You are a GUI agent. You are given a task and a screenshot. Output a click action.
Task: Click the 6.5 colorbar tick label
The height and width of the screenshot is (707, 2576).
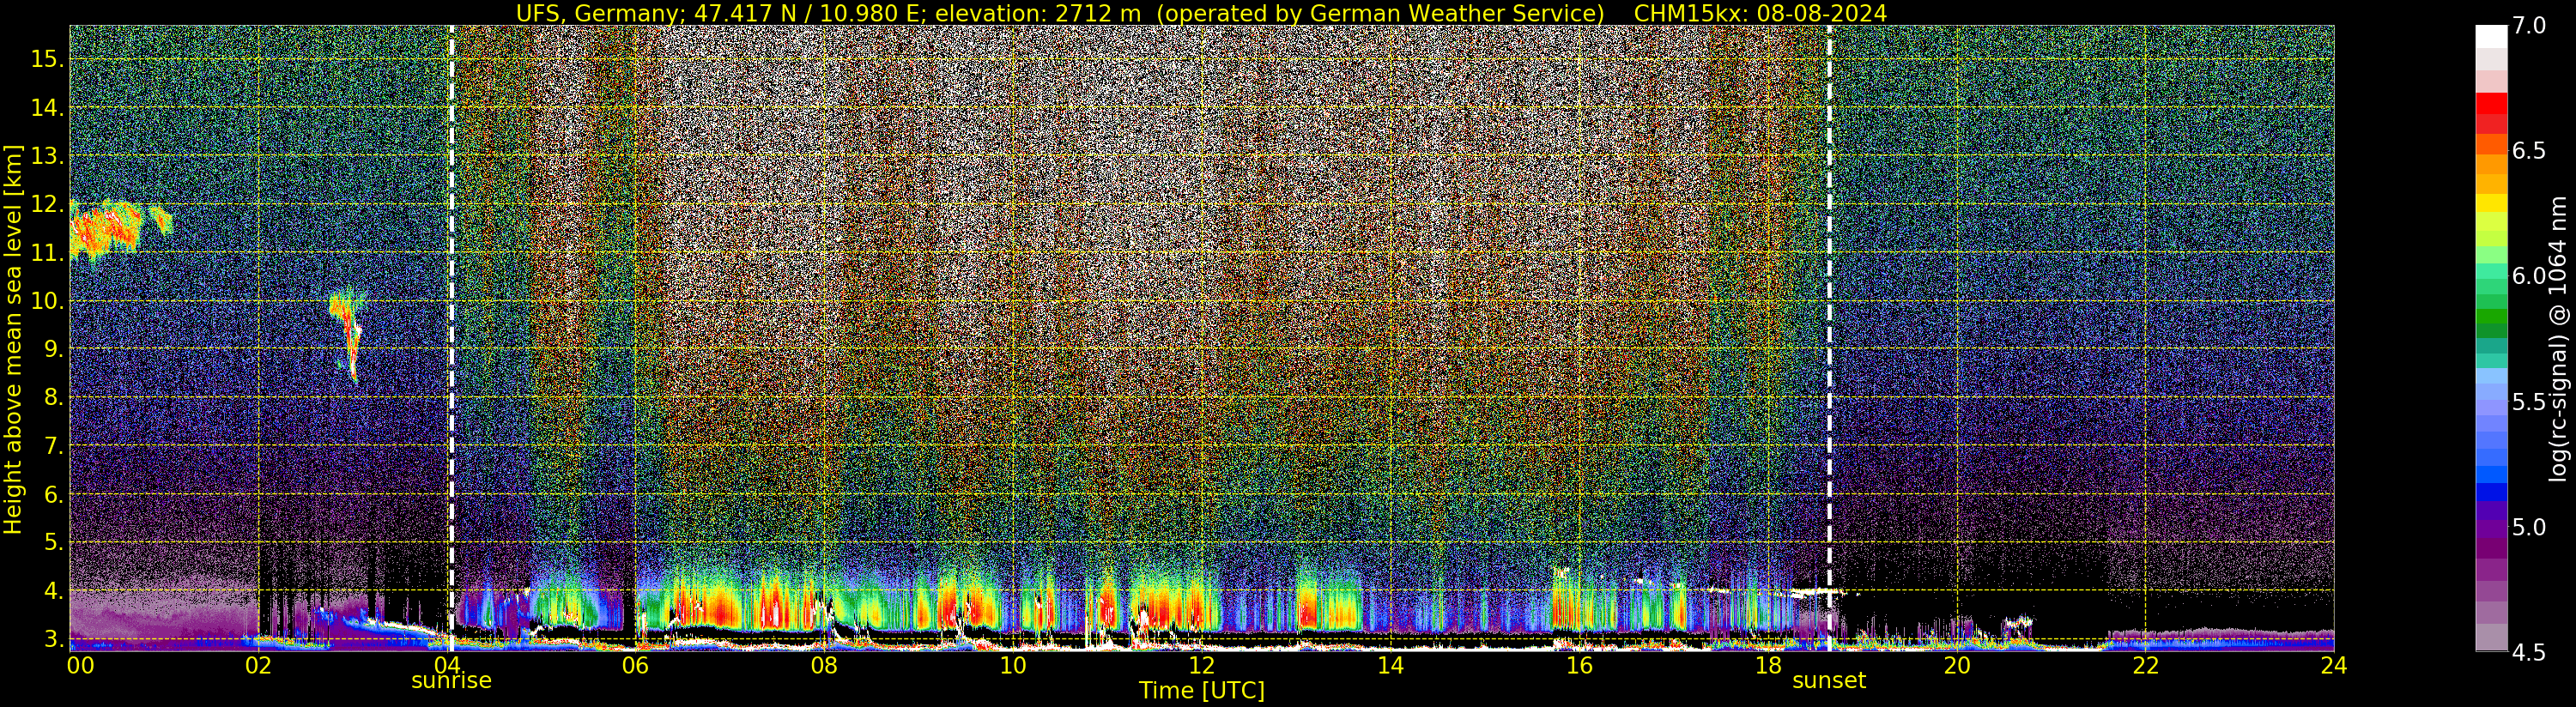(2529, 151)
